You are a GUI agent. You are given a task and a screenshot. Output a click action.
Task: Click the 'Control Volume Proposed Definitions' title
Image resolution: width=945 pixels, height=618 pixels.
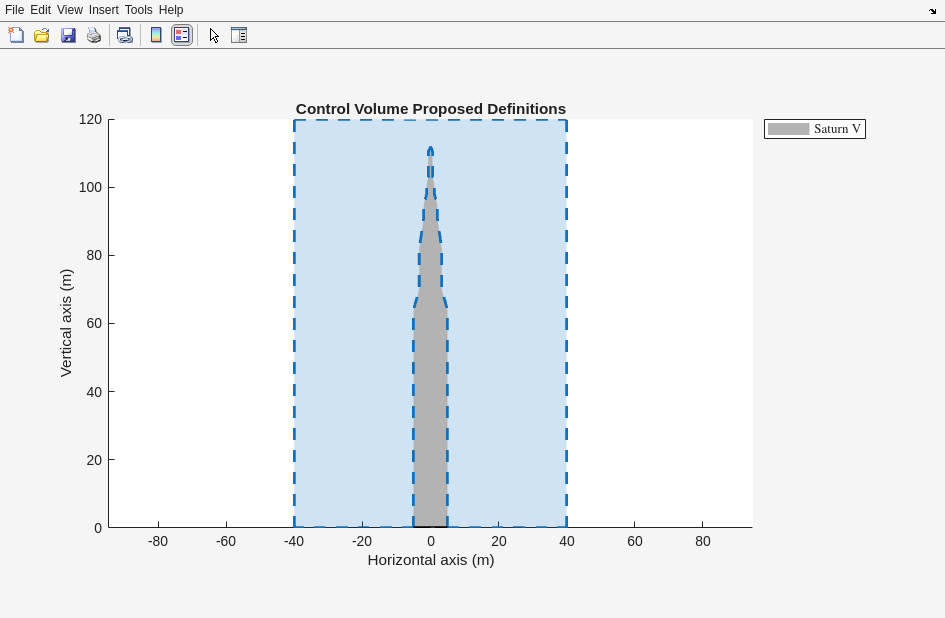430,109
